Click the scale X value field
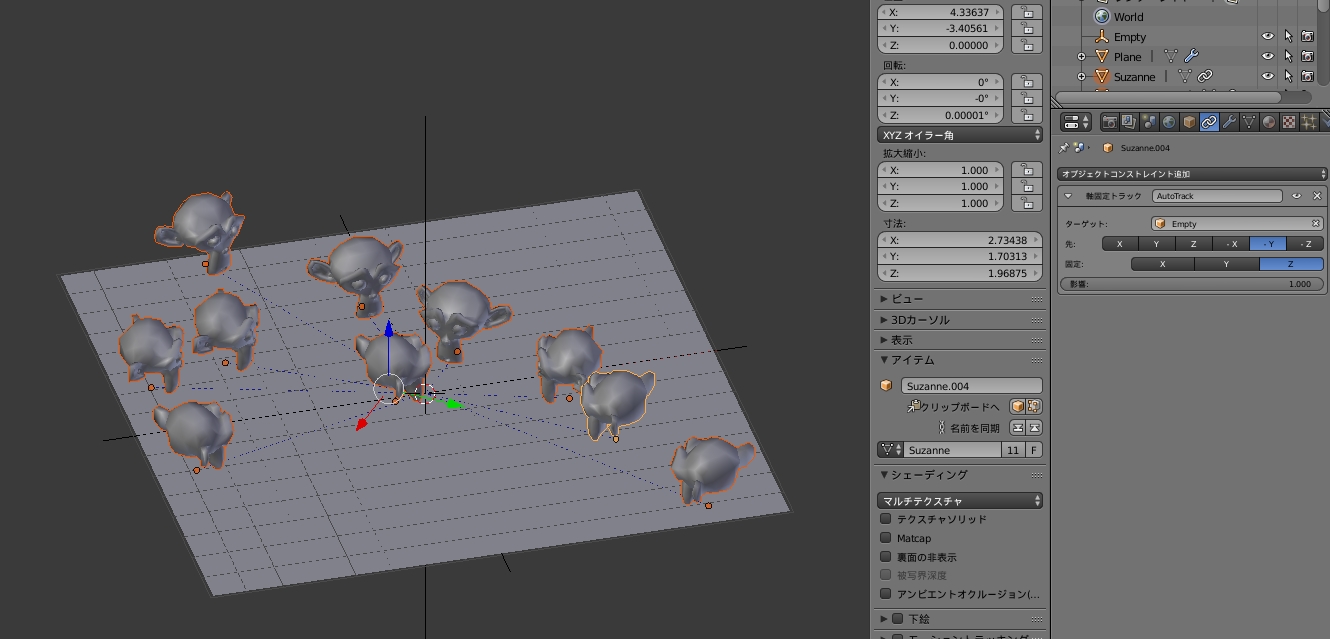Image resolution: width=1330 pixels, height=639 pixels. click(x=942, y=170)
